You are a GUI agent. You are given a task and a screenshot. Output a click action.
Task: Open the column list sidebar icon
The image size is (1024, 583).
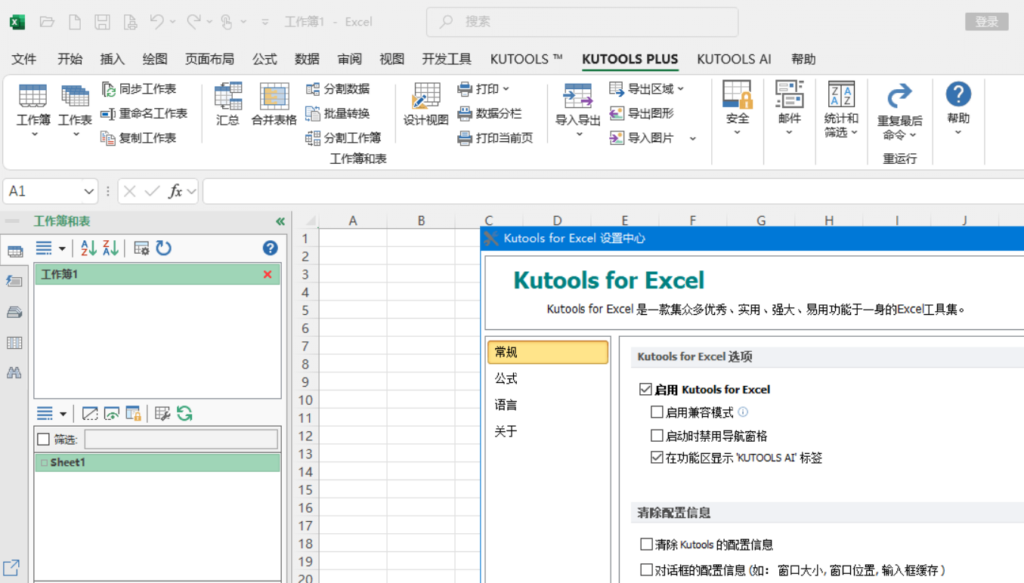pyautogui.click(x=14, y=343)
